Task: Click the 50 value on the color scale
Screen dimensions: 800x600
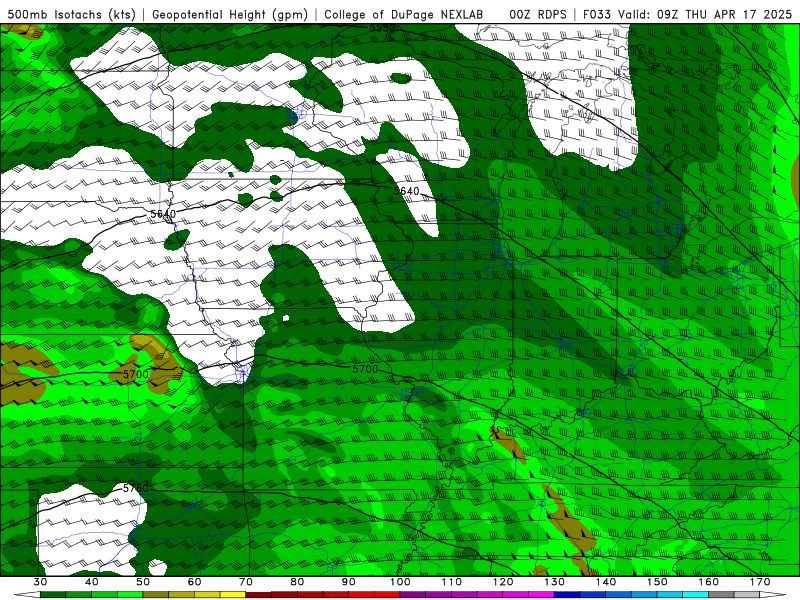Action: [x=143, y=582]
